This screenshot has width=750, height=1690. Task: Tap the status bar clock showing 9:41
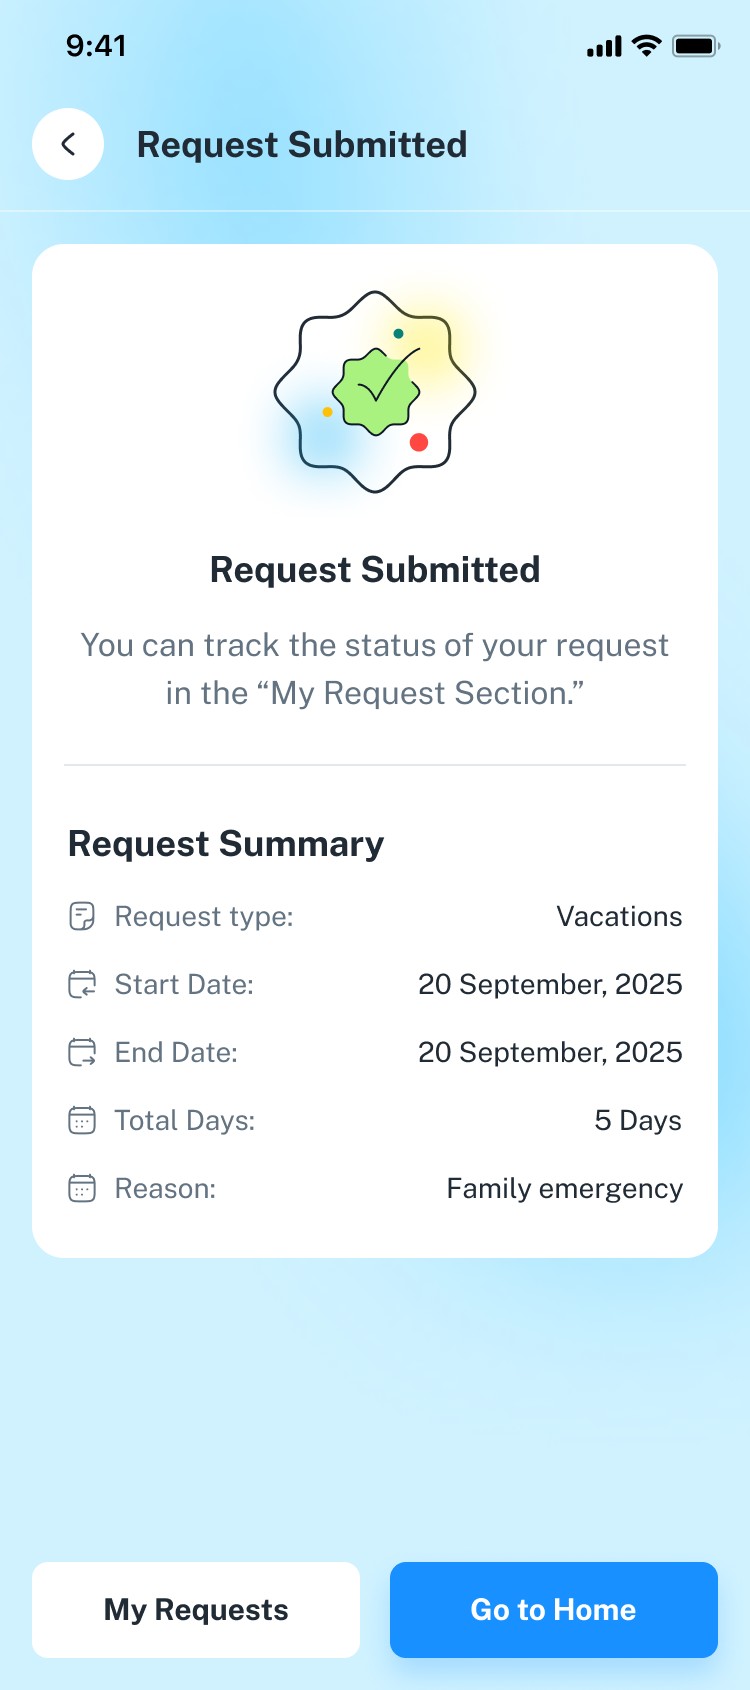pyautogui.click(x=96, y=46)
